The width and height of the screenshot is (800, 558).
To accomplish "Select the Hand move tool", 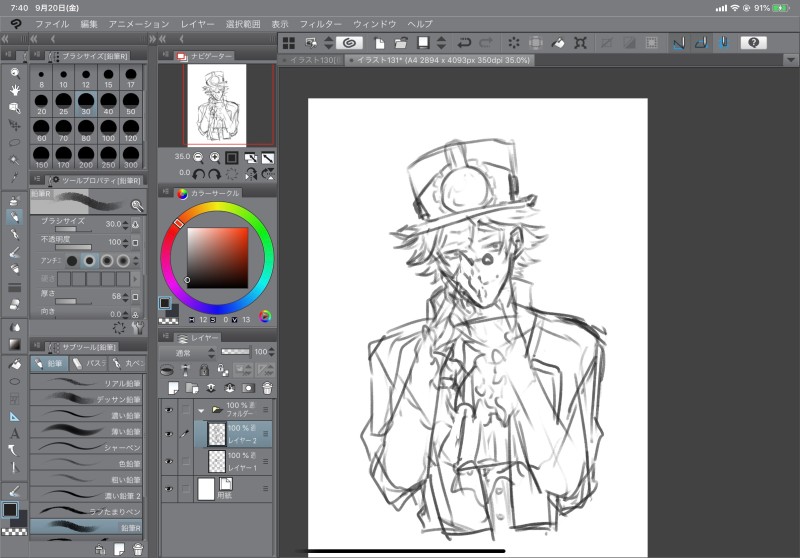I will (x=15, y=90).
